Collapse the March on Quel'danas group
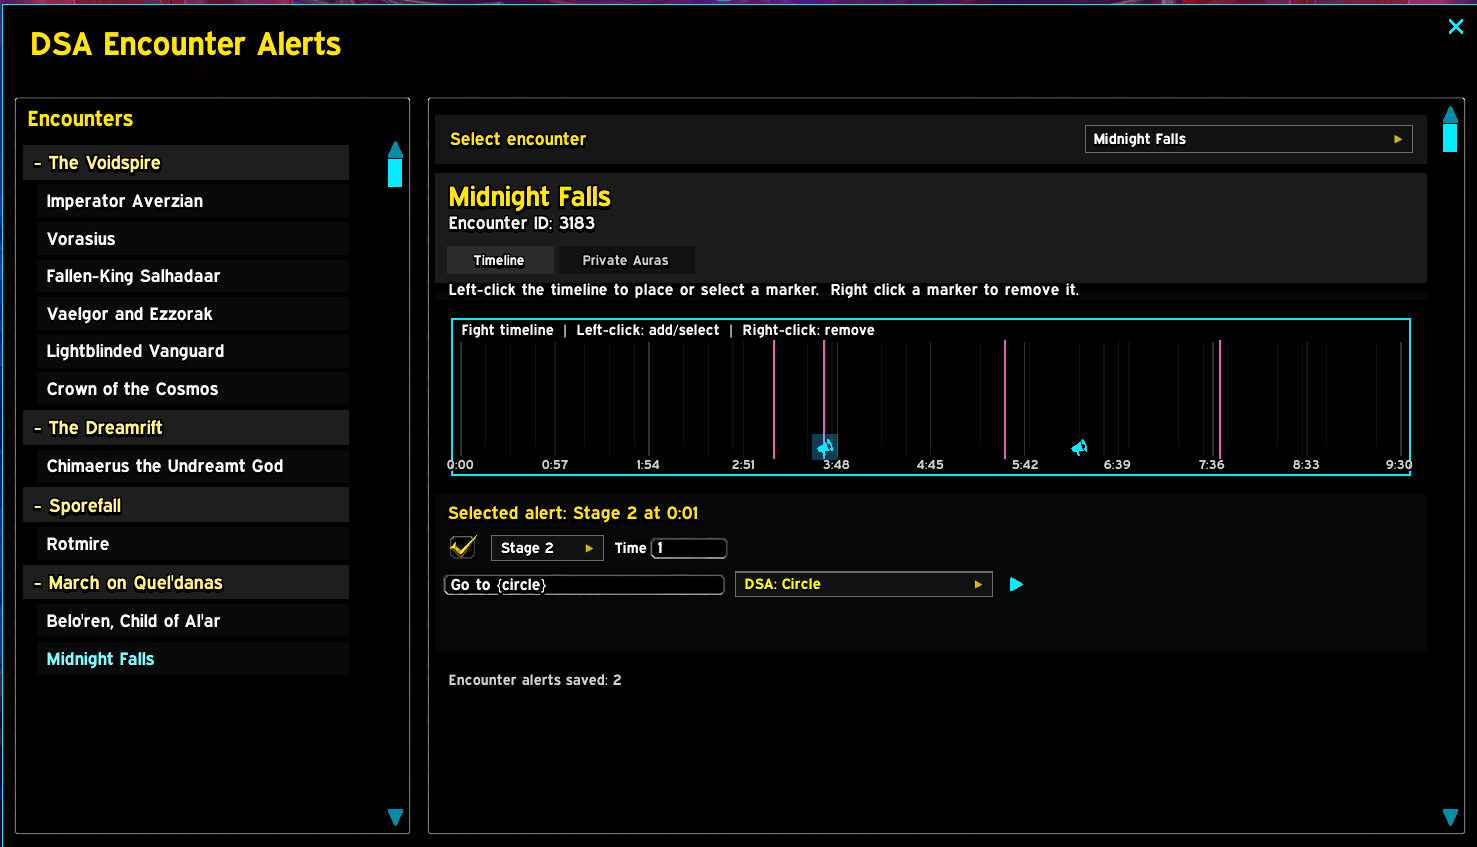The width and height of the screenshot is (1477, 847). pyautogui.click(x=186, y=583)
